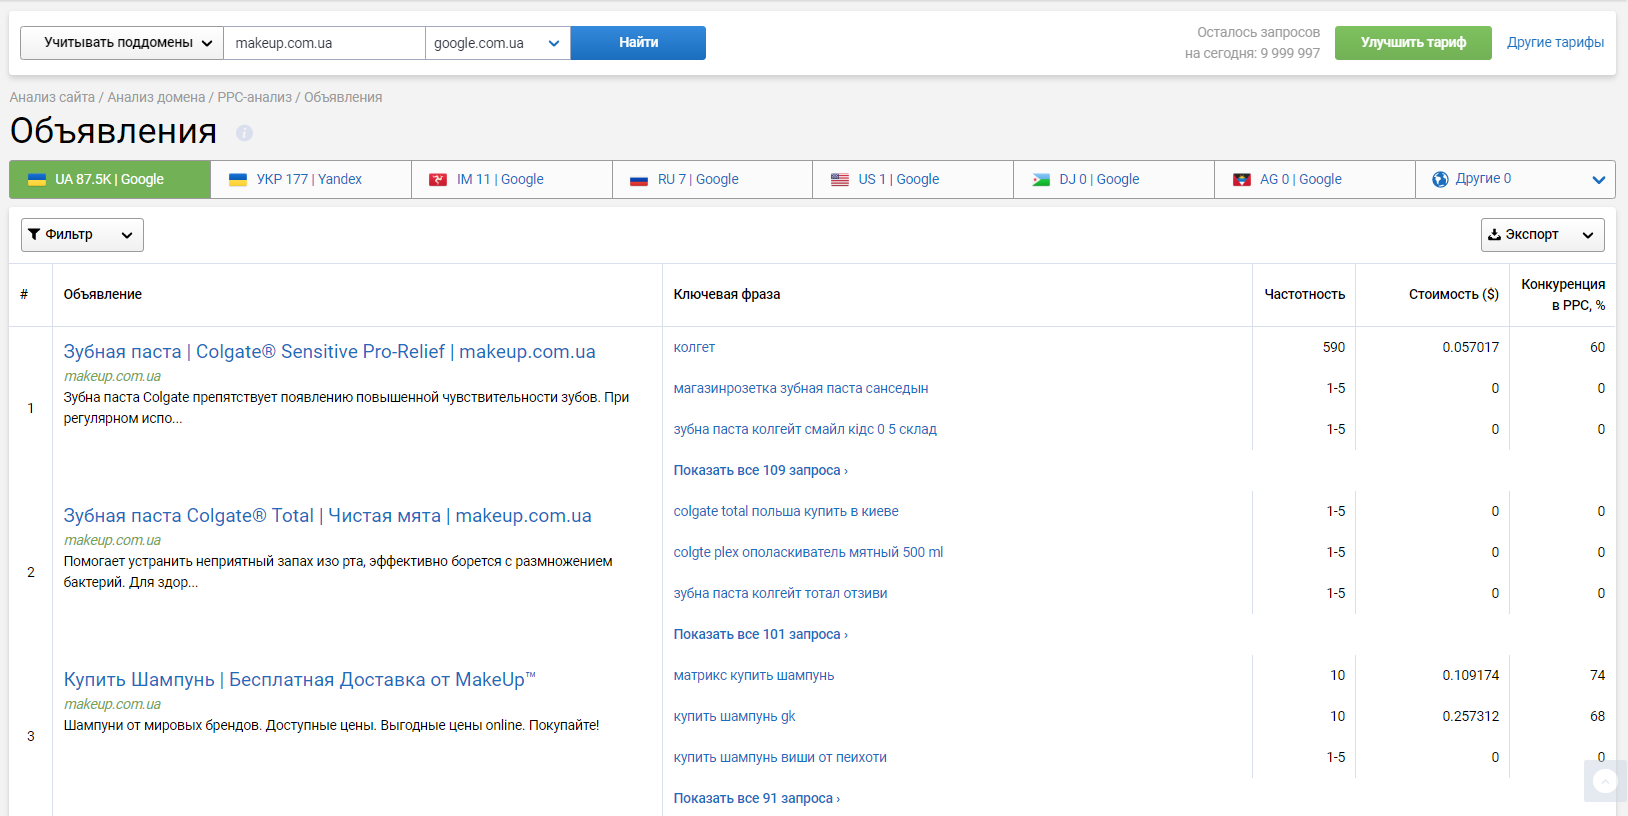1628x816 pixels.
Task: Switch to IM 11 | Google tab
Action: tap(512, 179)
